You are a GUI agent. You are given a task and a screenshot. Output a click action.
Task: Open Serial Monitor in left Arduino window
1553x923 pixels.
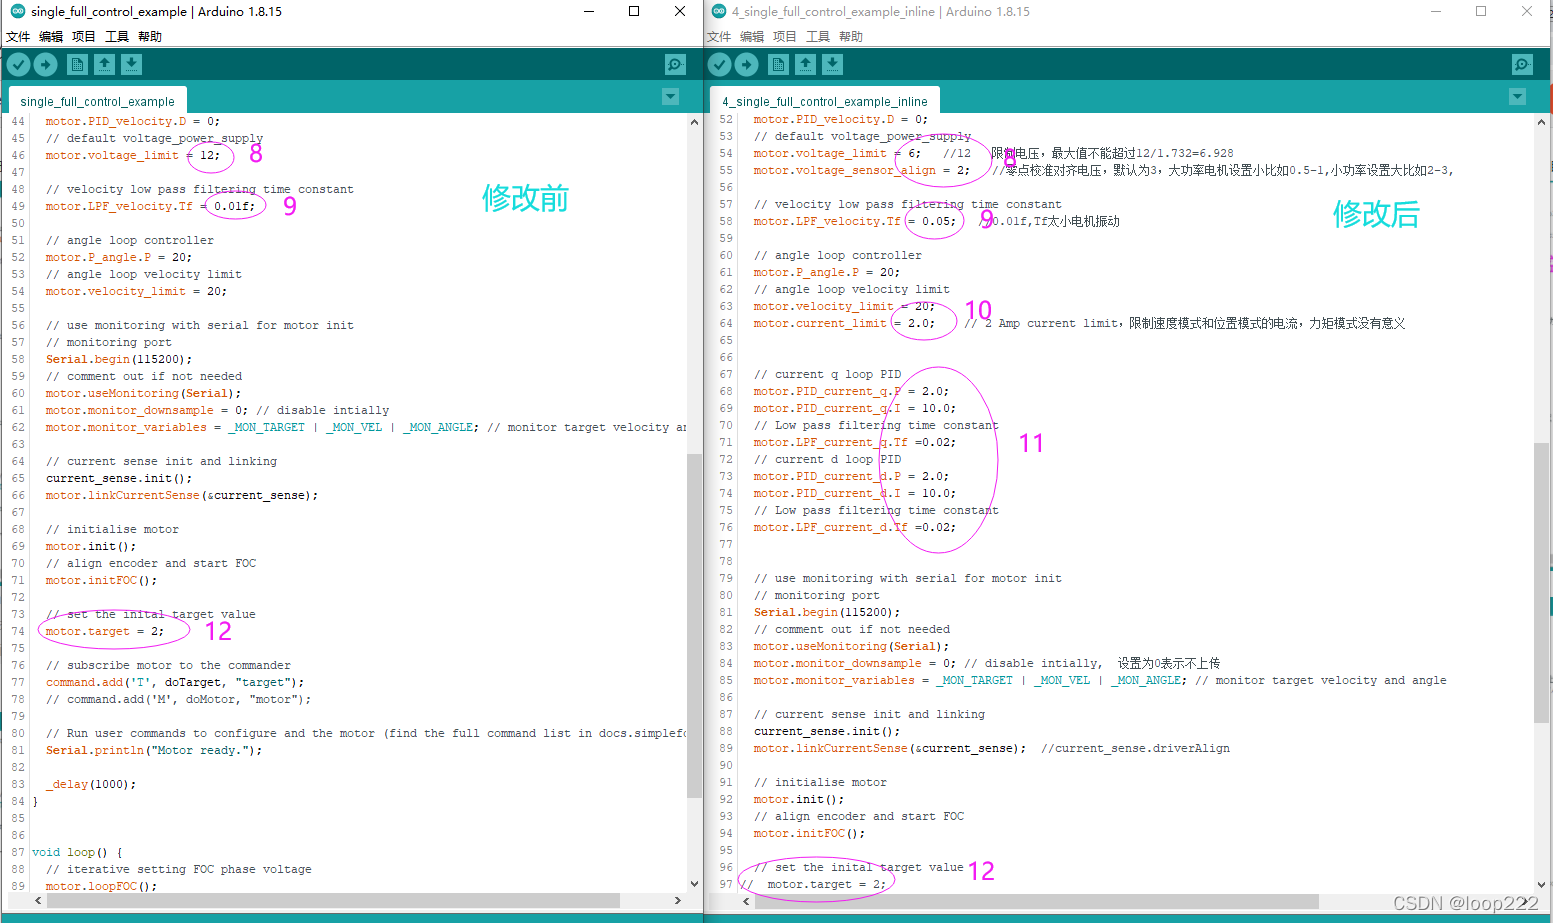(675, 65)
